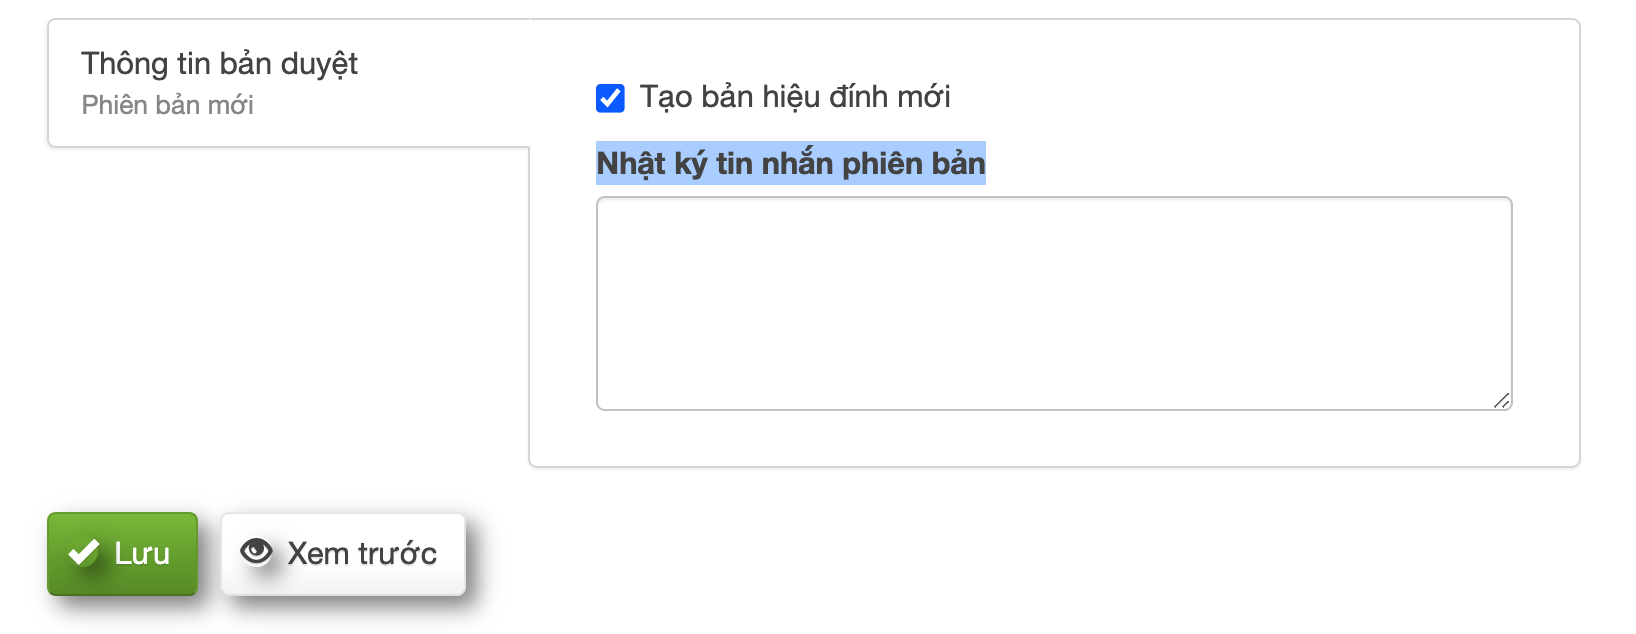Click the grey "Phiên bản mới" subtitle
The image size is (1636, 634).
point(167,105)
